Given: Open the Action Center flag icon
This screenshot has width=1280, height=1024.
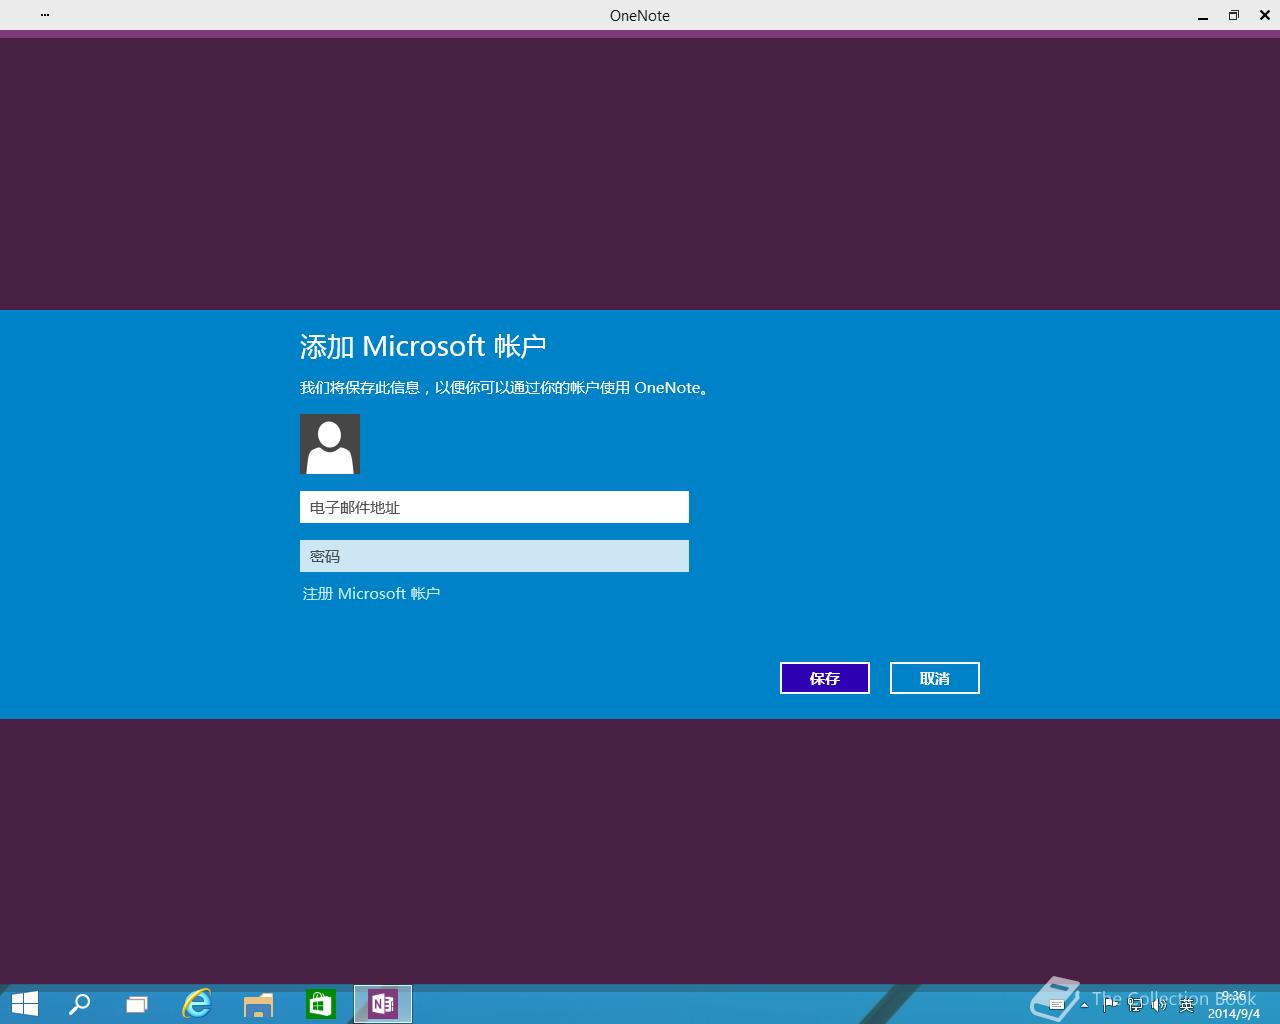Looking at the screenshot, I should [1111, 1005].
